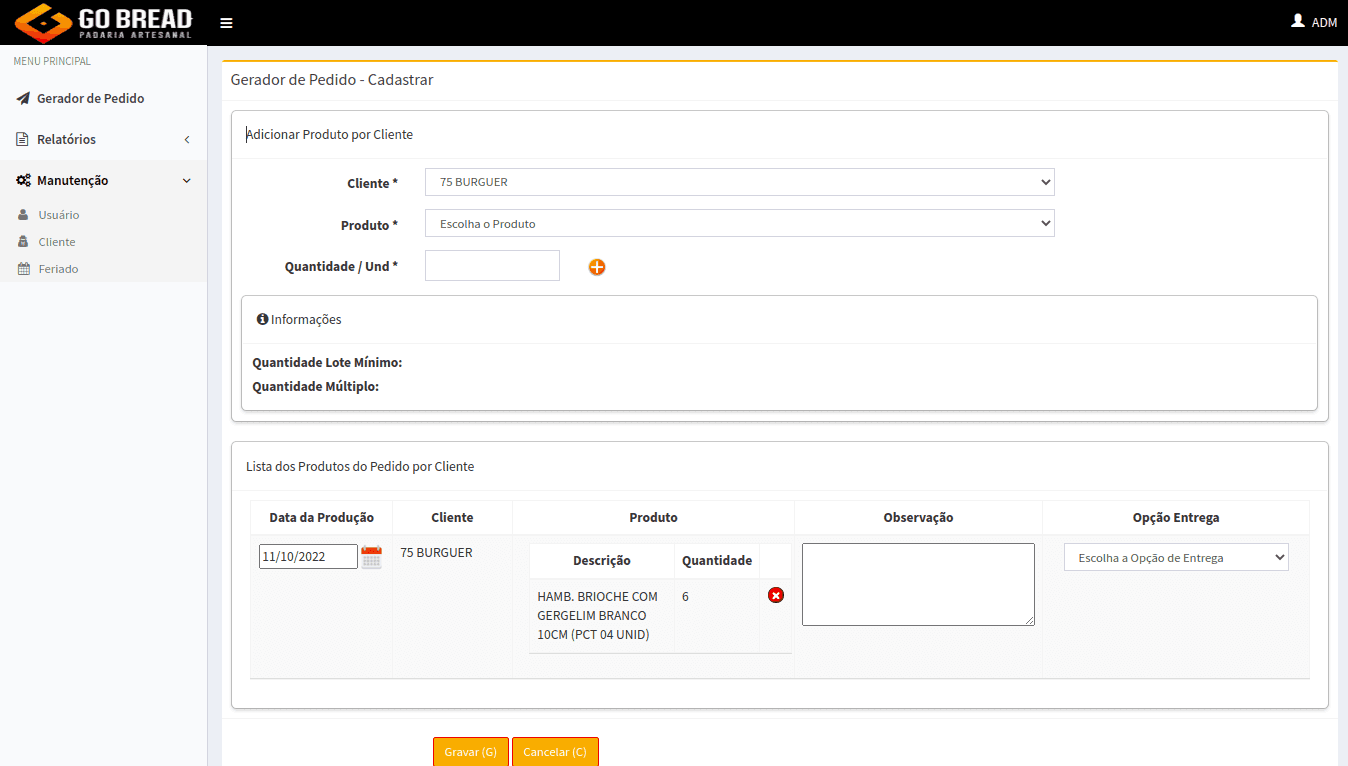Click the Gravar (G) button

(471, 752)
